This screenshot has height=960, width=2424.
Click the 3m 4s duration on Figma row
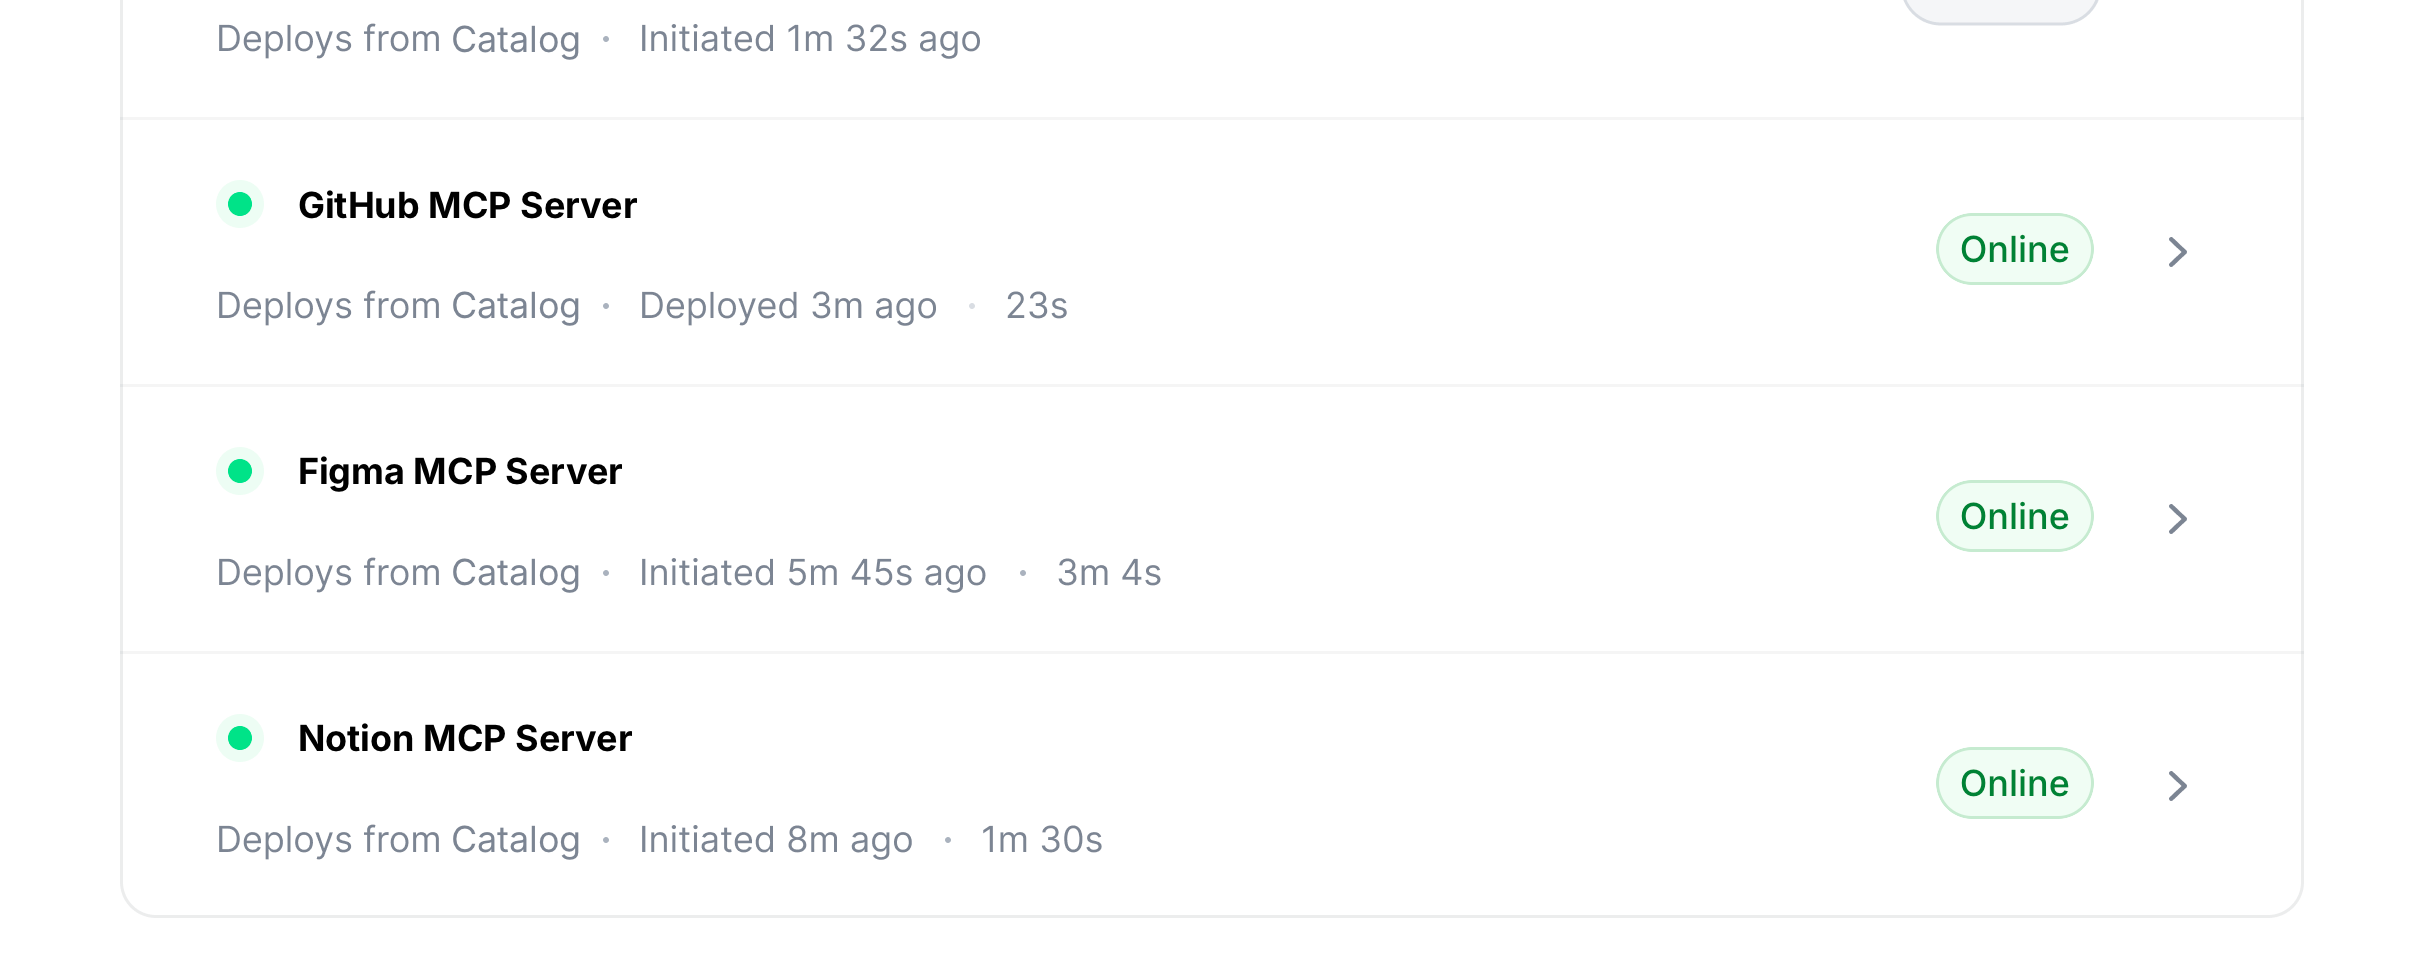coord(1109,573)
